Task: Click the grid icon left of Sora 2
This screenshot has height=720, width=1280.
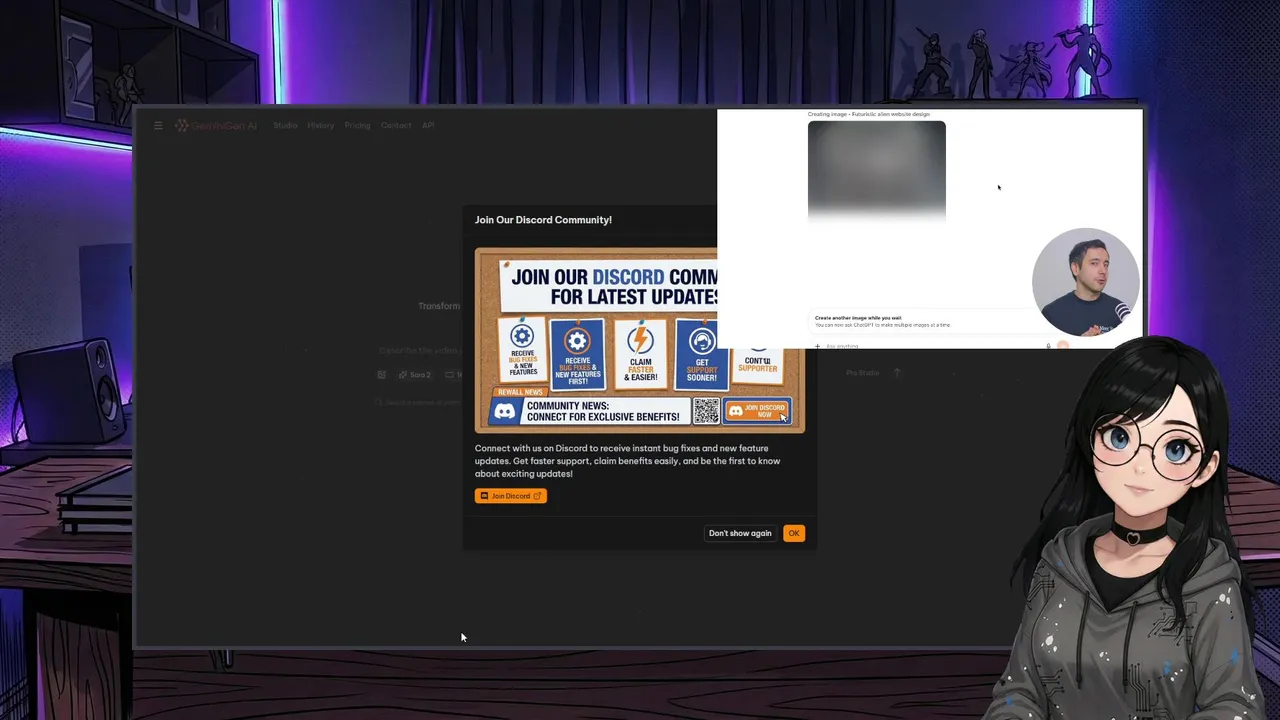Action: tap(382, 375)
